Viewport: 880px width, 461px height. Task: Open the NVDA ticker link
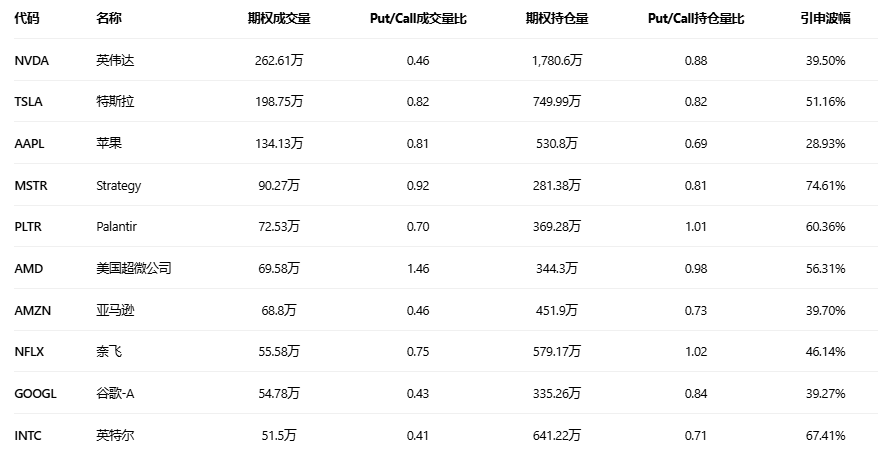coord(32,61)
